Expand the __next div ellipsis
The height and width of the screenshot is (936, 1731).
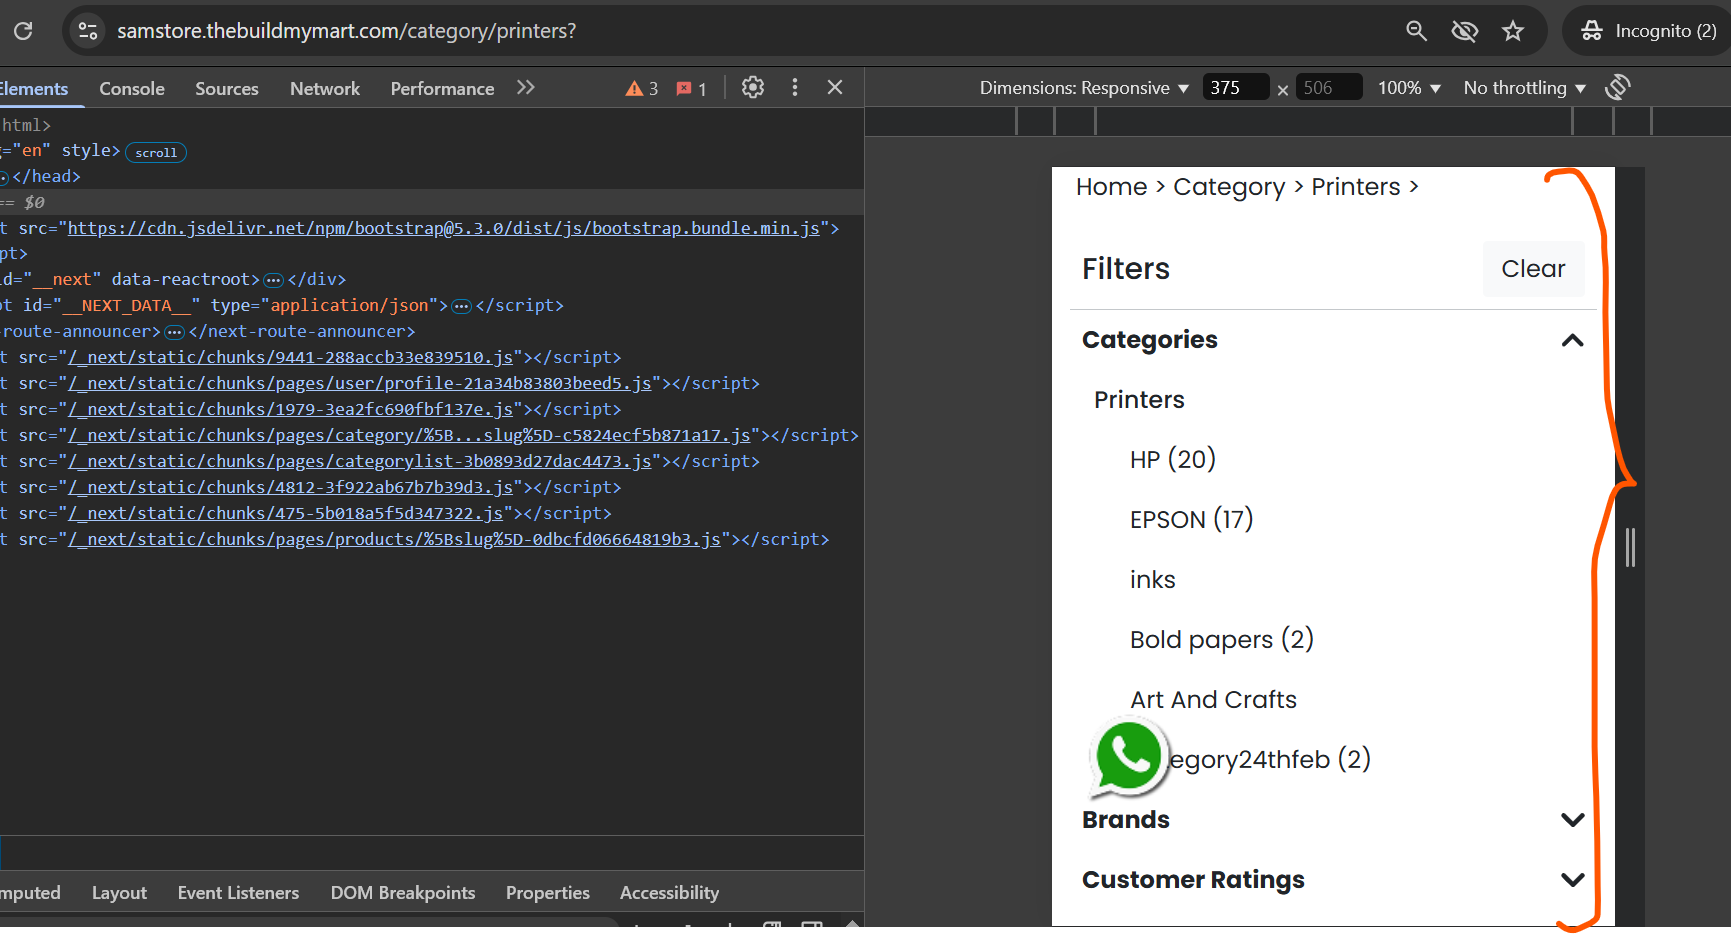[x=273, y=280]
